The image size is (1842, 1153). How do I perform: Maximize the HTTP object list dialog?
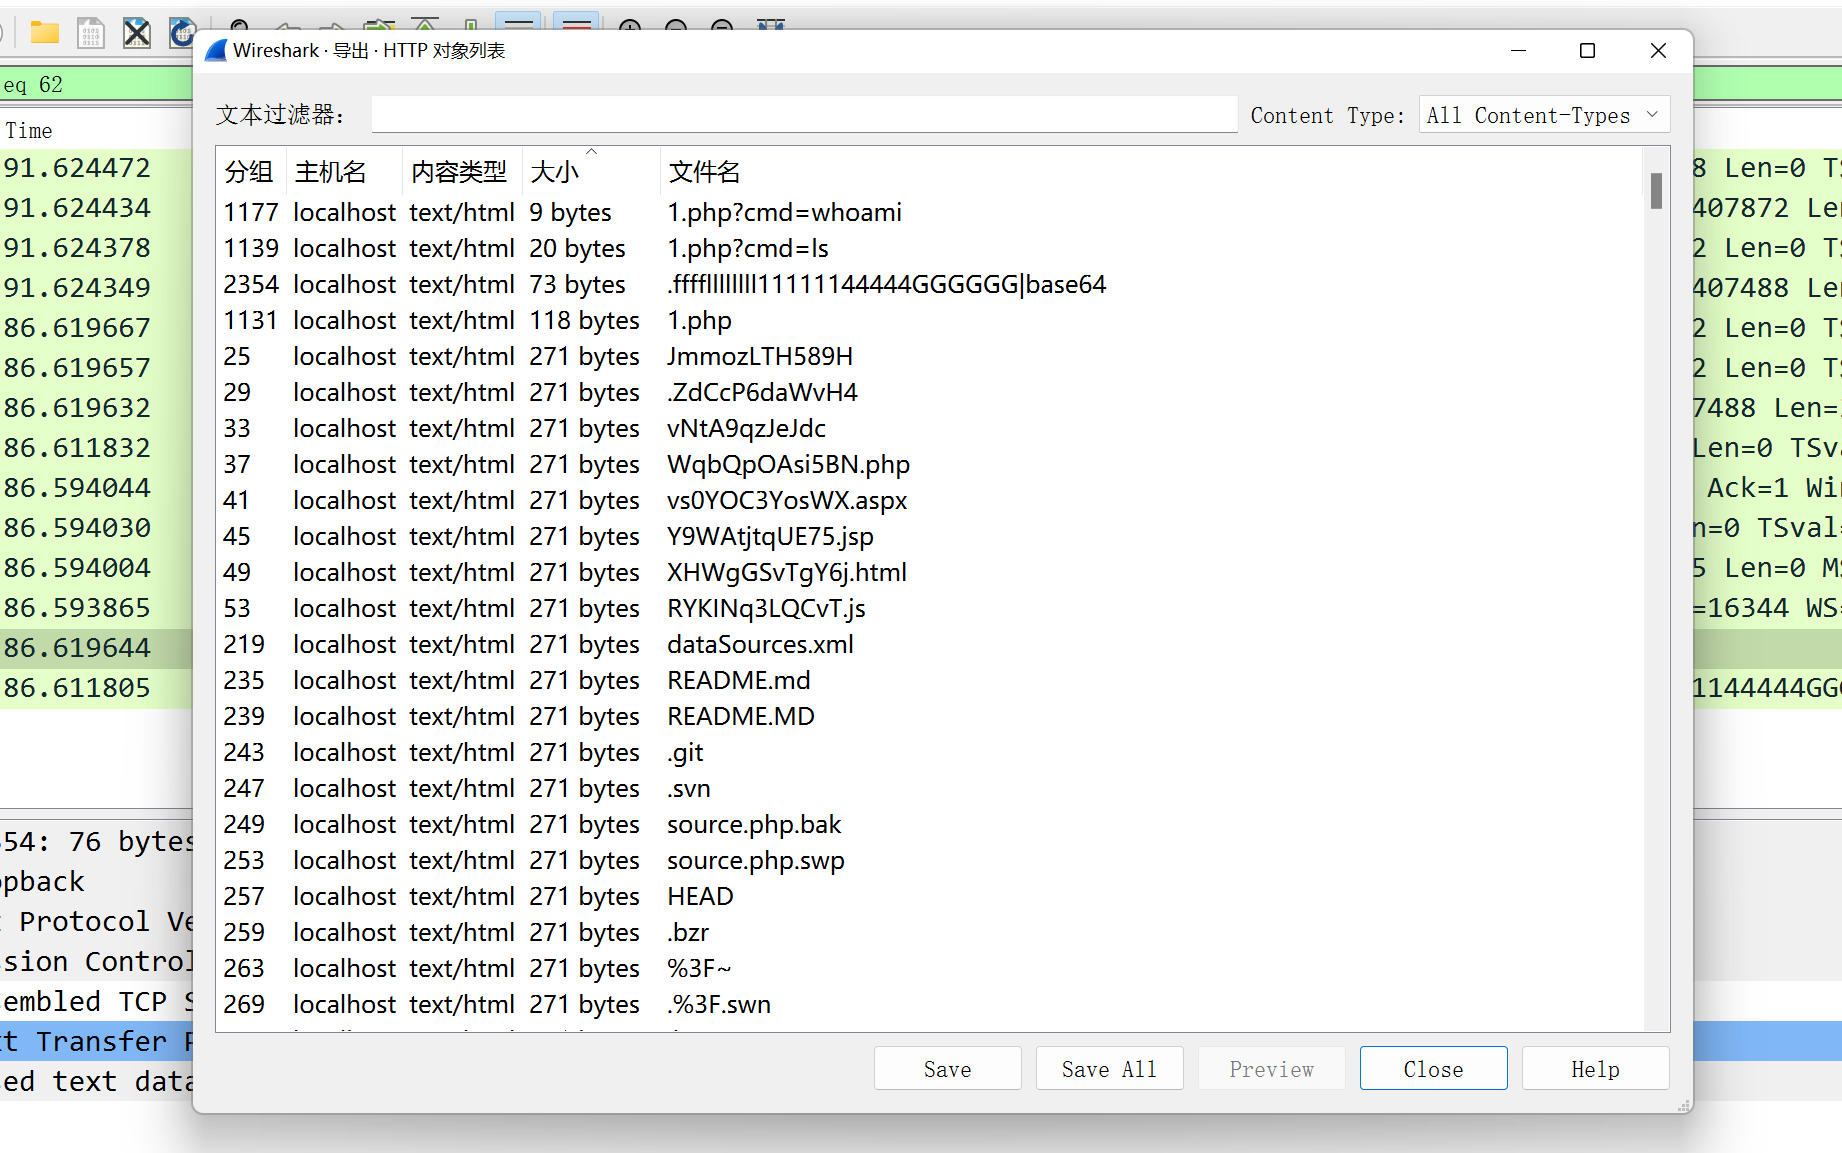tap(1587, 50)
